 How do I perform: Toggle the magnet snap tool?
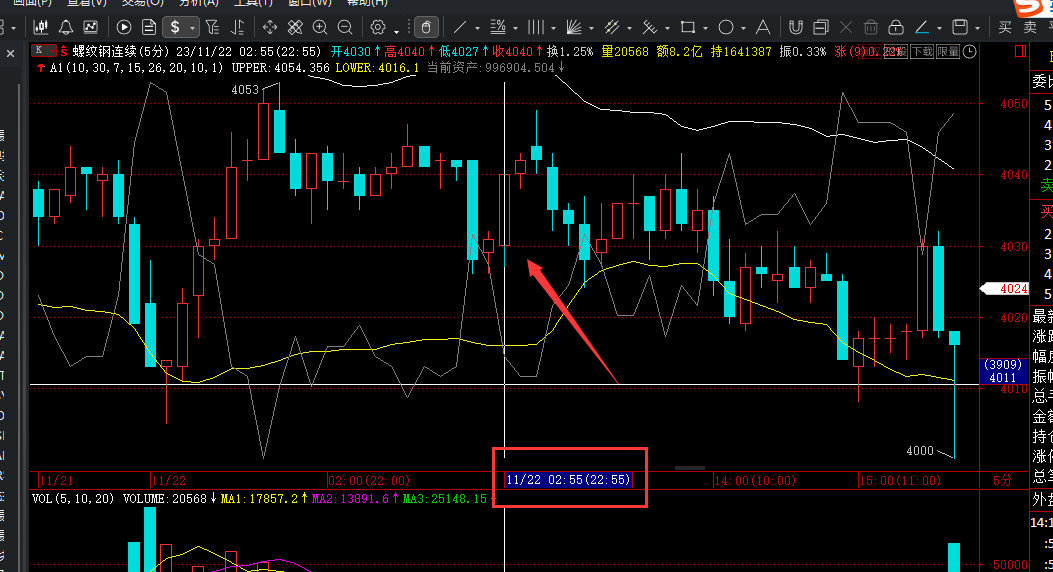(x=796, y=28)
